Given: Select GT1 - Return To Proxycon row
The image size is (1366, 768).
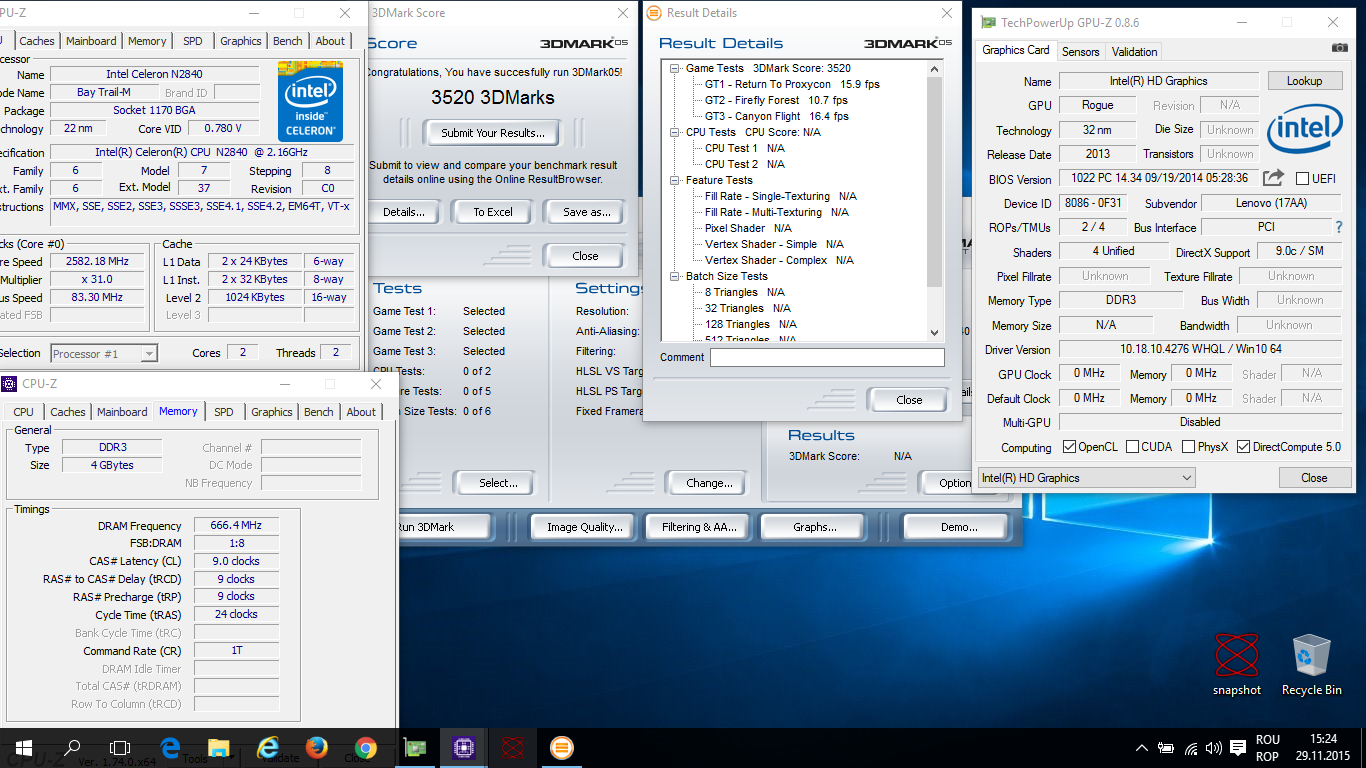Looking at the screenshot, I should (792, 84).
